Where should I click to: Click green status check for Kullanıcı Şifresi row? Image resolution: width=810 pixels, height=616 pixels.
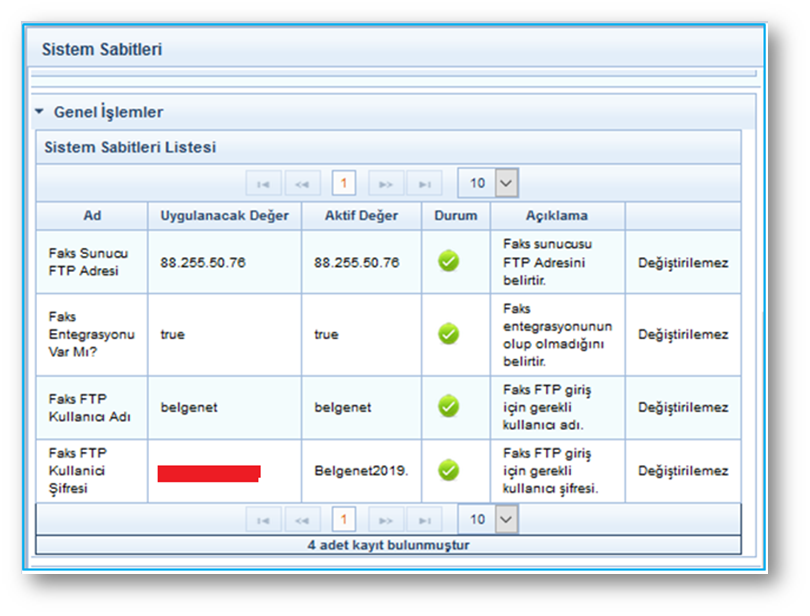pos(449,470)
